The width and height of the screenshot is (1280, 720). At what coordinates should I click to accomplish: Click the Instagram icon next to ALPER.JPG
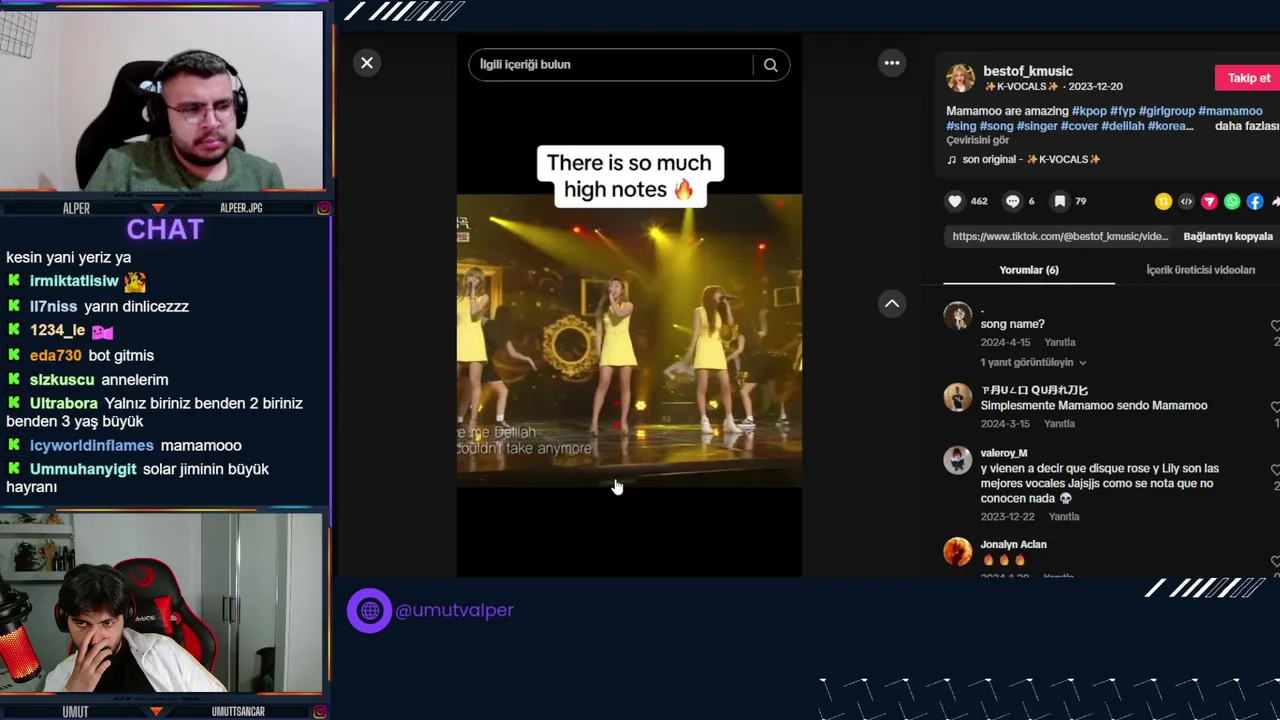(323, 208)
